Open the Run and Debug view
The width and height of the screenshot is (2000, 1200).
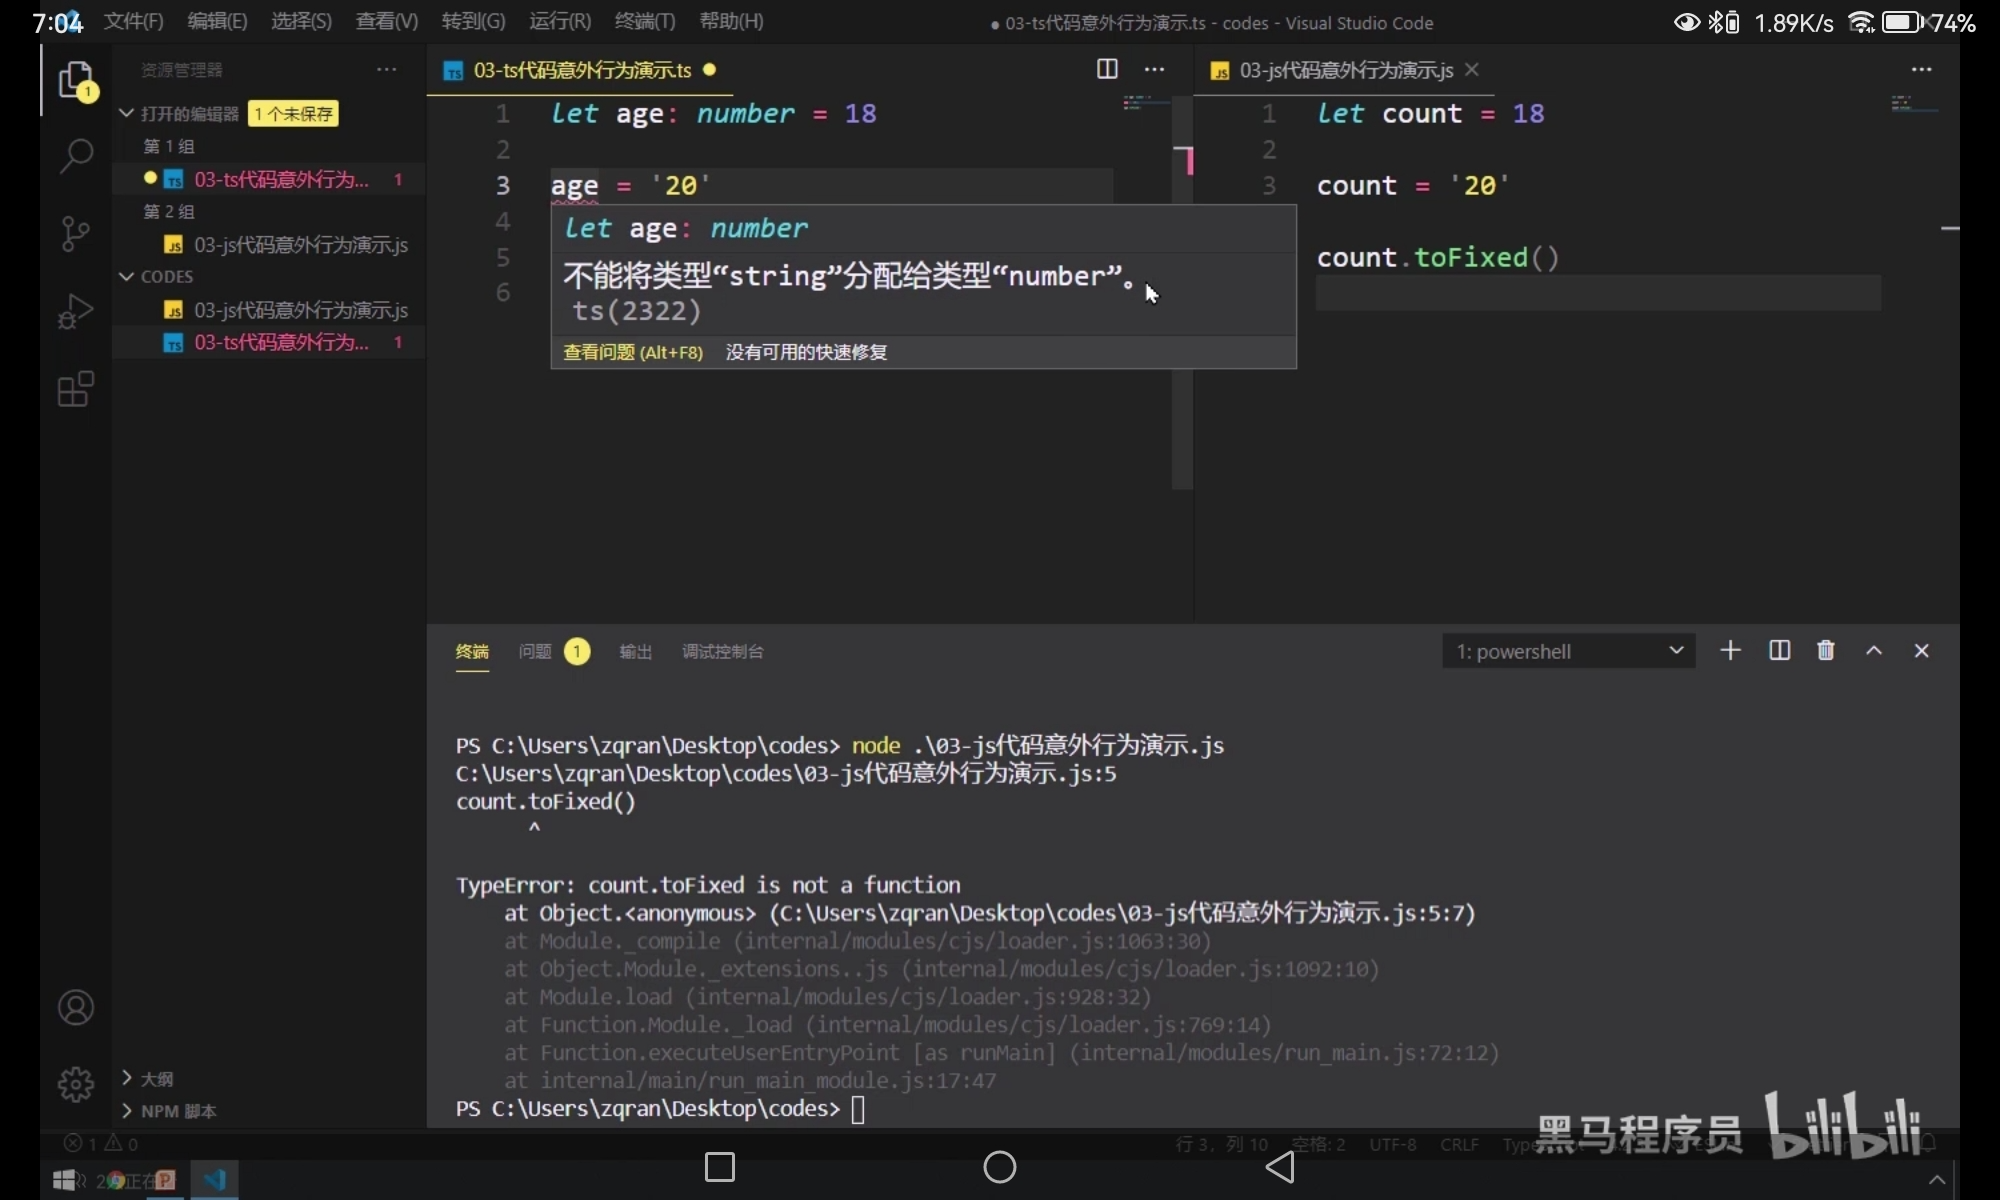[76, 311]
